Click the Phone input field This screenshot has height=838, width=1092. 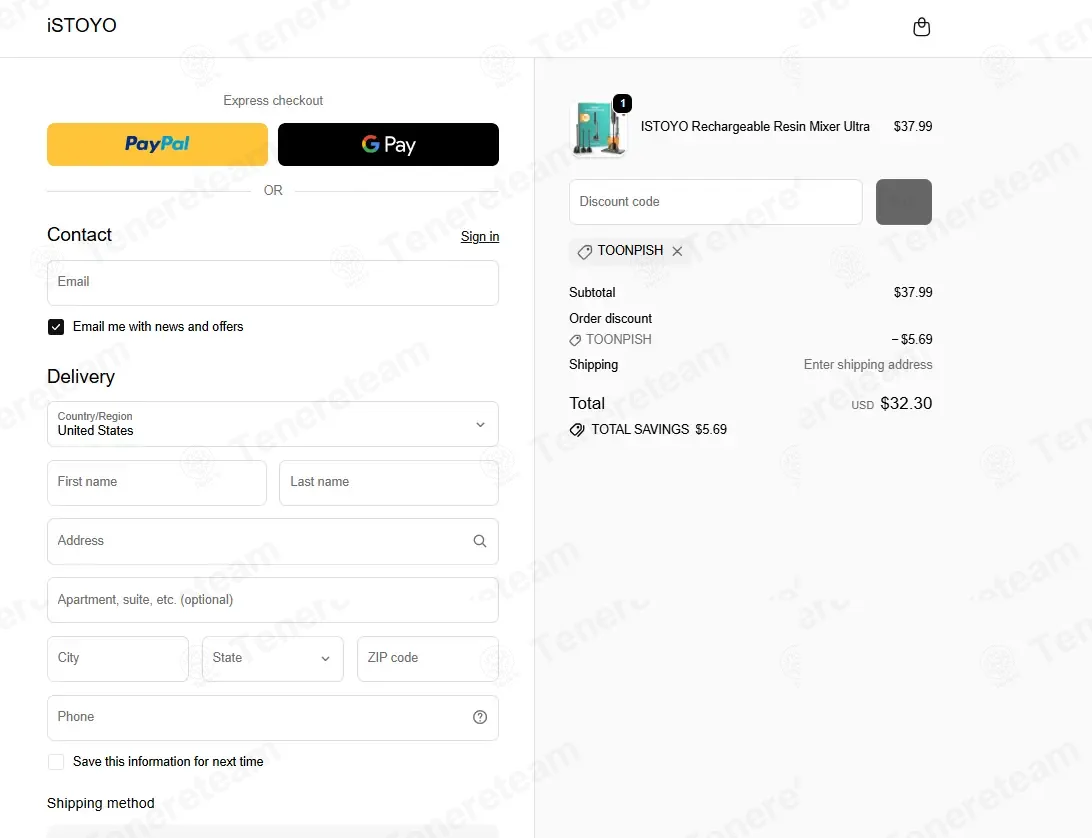(273, 717)
